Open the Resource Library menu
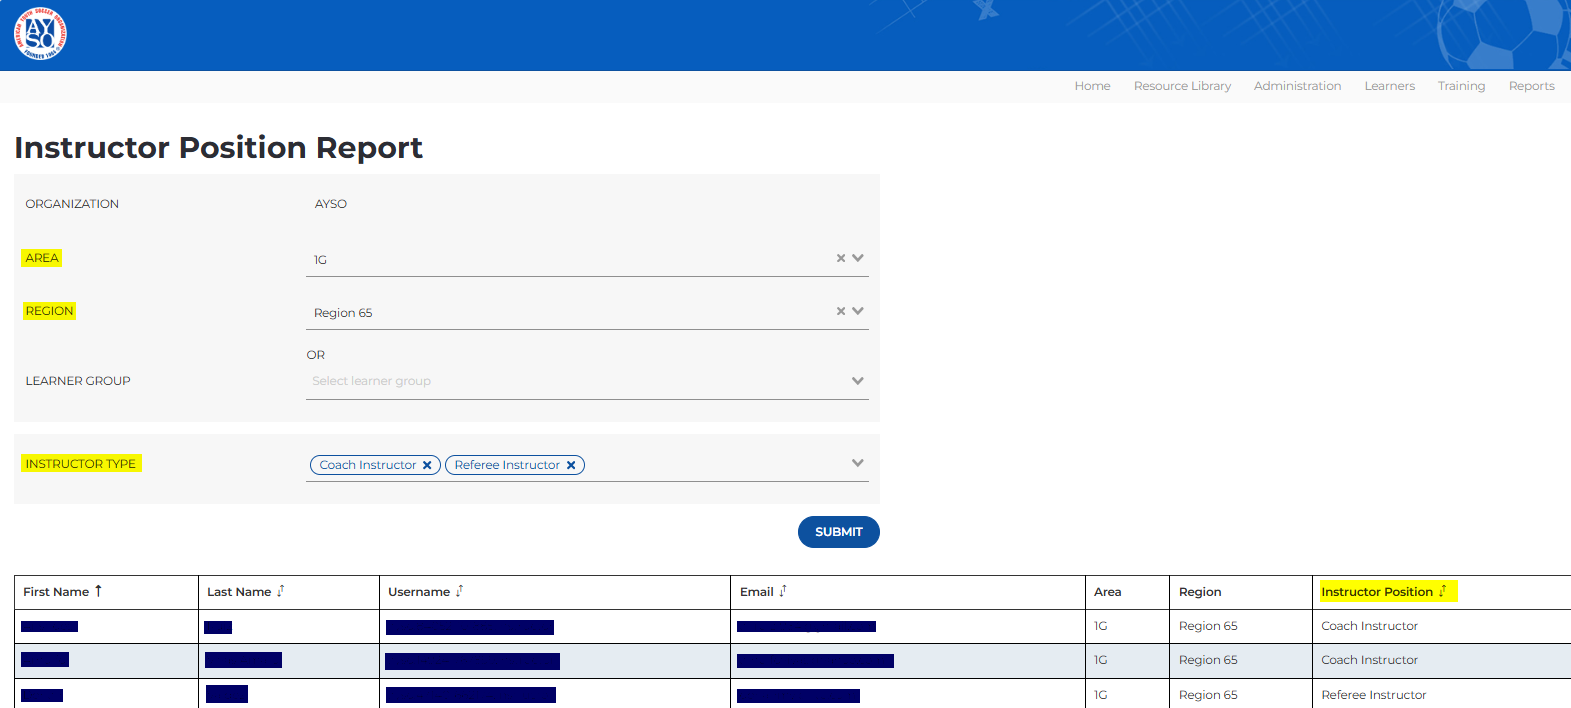 [x=1182, y=86]
